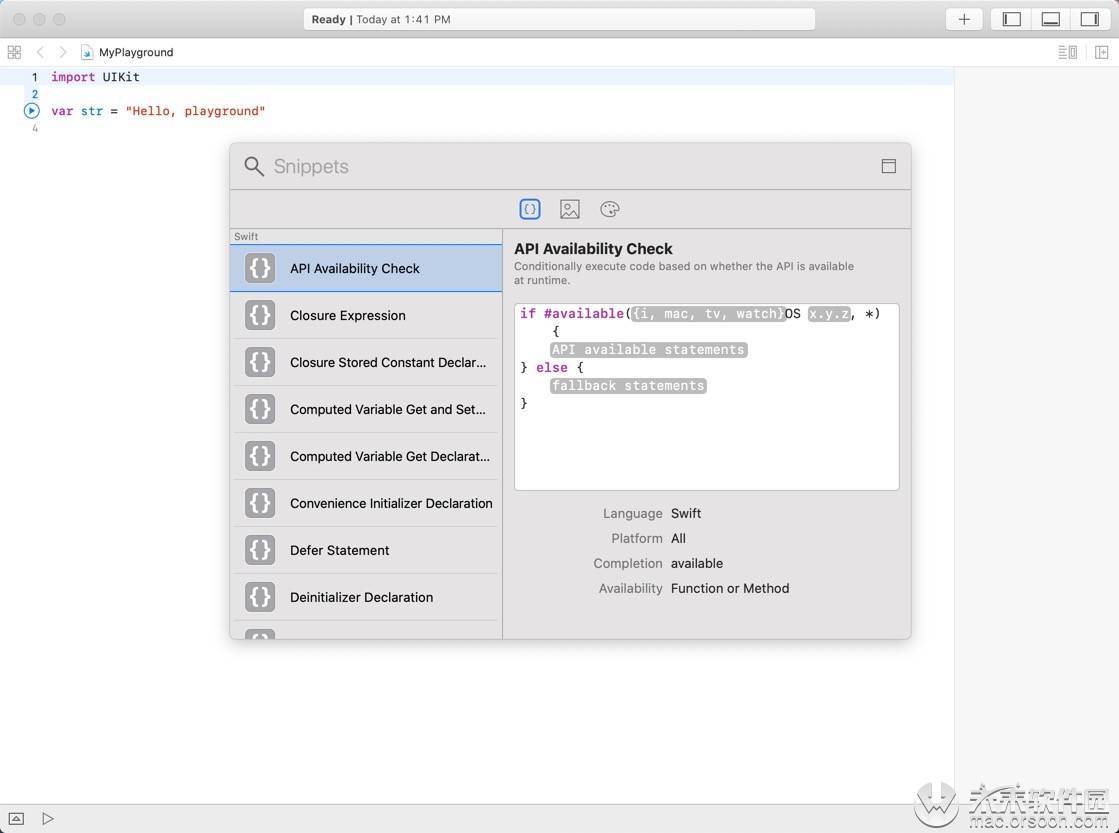Add an editor split with the add-editor icon
The width and height of the screenshot is (1119, 833).
click(1103, 52)
